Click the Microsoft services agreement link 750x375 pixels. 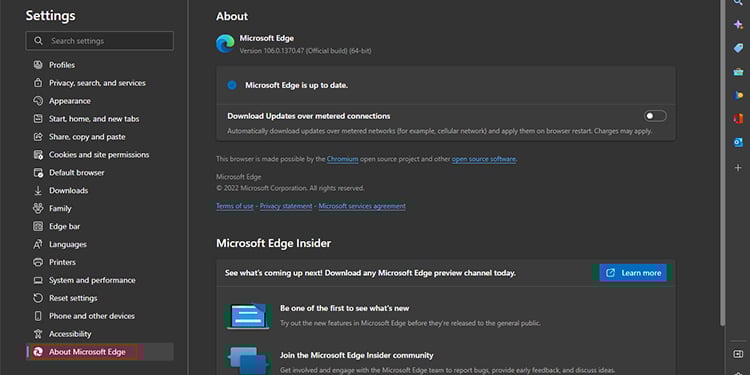pyautogui.click(x=362, y=206)
